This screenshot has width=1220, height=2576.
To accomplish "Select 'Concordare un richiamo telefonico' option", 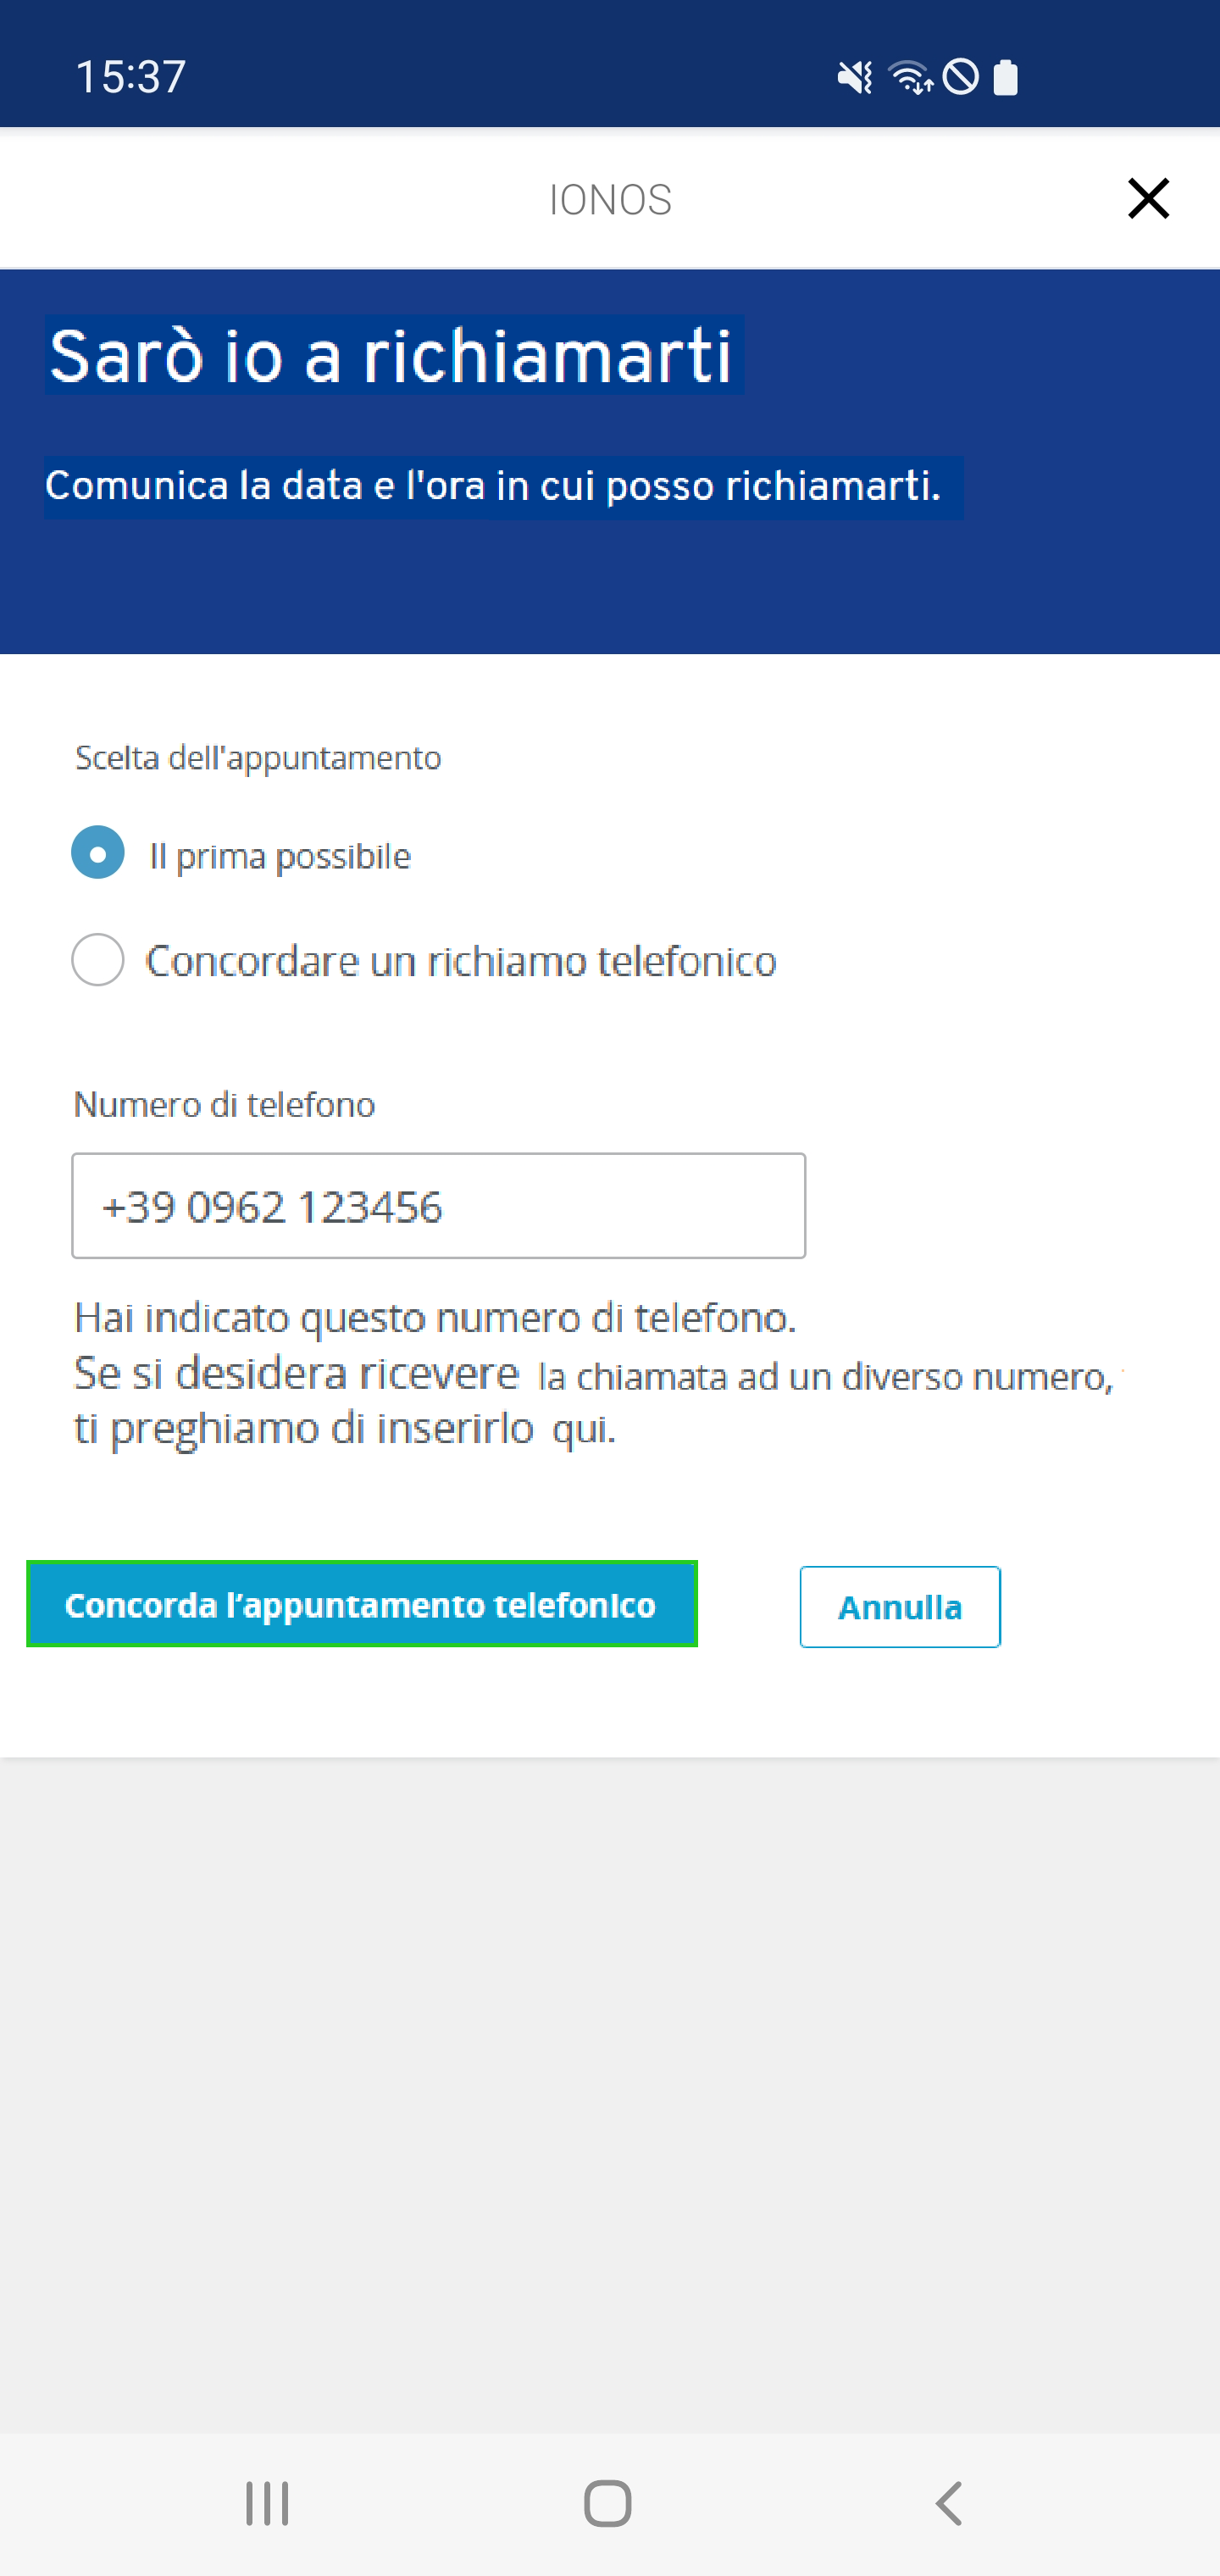I will (x=98, y=960).
